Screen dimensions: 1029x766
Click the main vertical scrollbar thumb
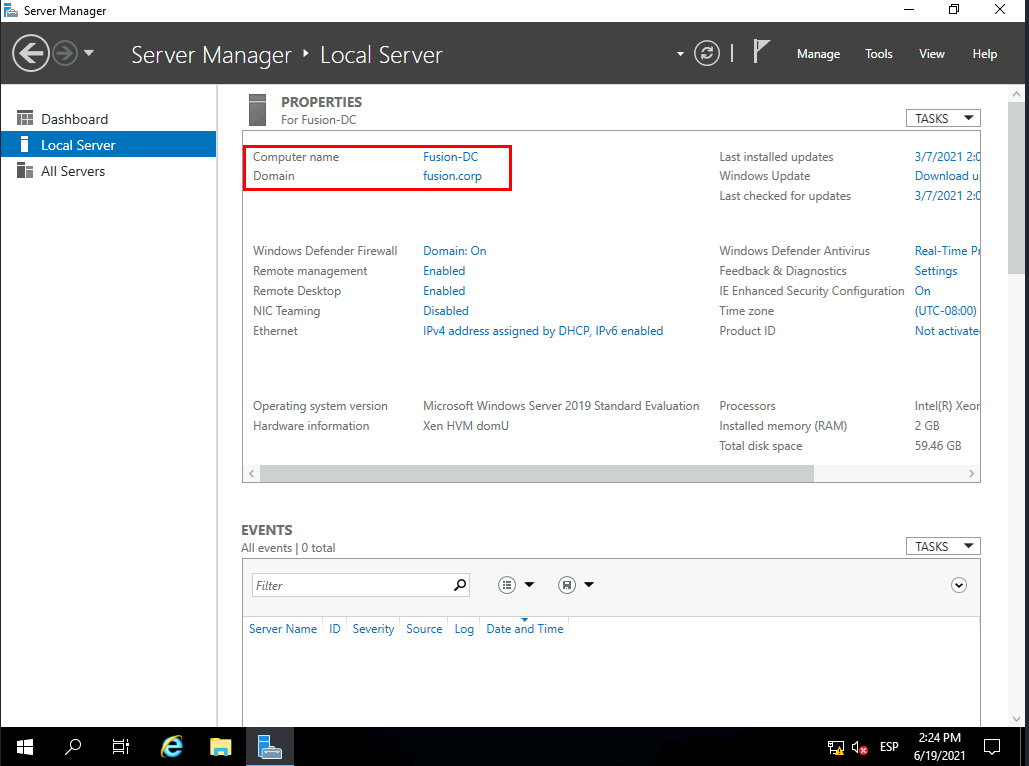(x=1016, y=187)
